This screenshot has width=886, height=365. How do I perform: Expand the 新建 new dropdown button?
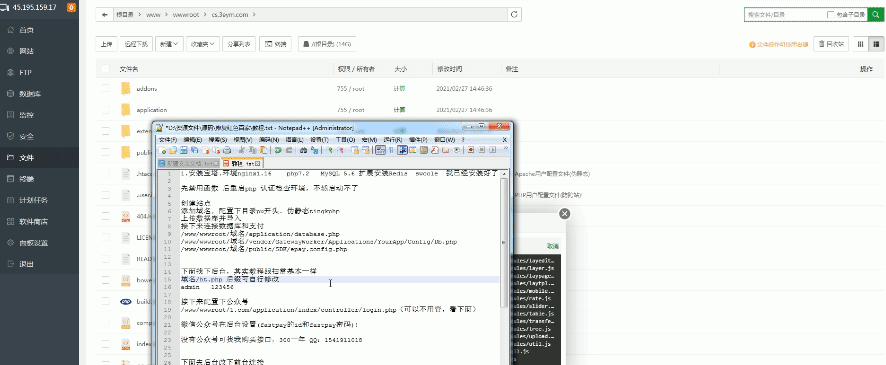coord(170,44)
